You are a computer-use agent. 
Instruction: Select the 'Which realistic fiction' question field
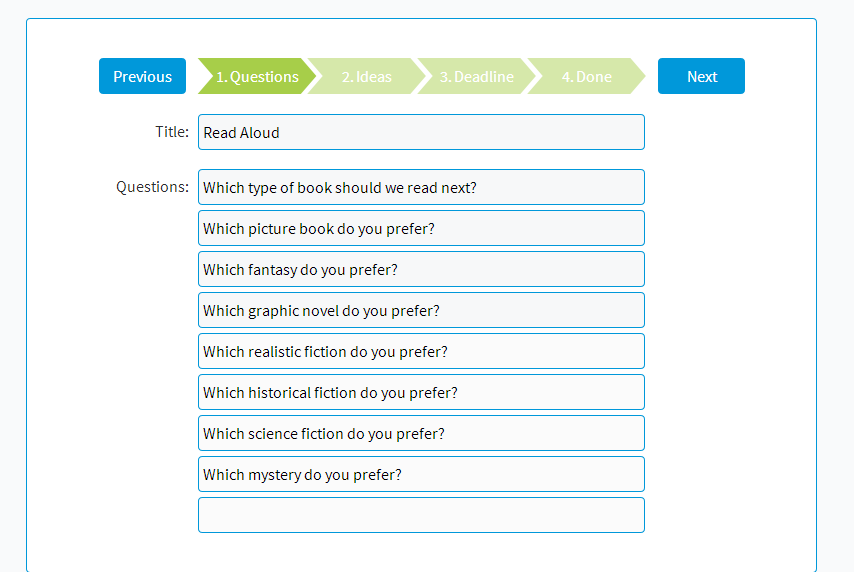[x=421, y=351]
